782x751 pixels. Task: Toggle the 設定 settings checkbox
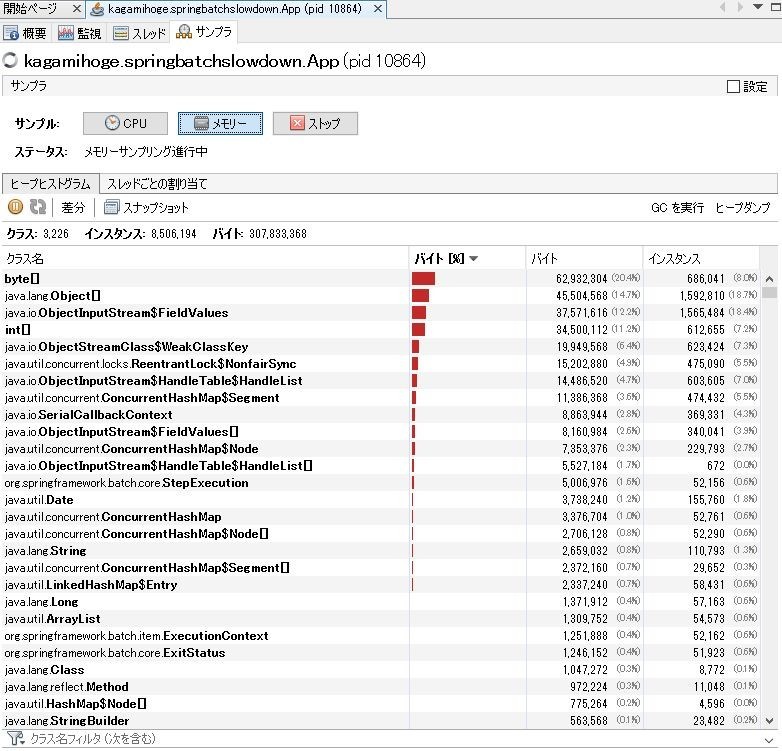733,87
